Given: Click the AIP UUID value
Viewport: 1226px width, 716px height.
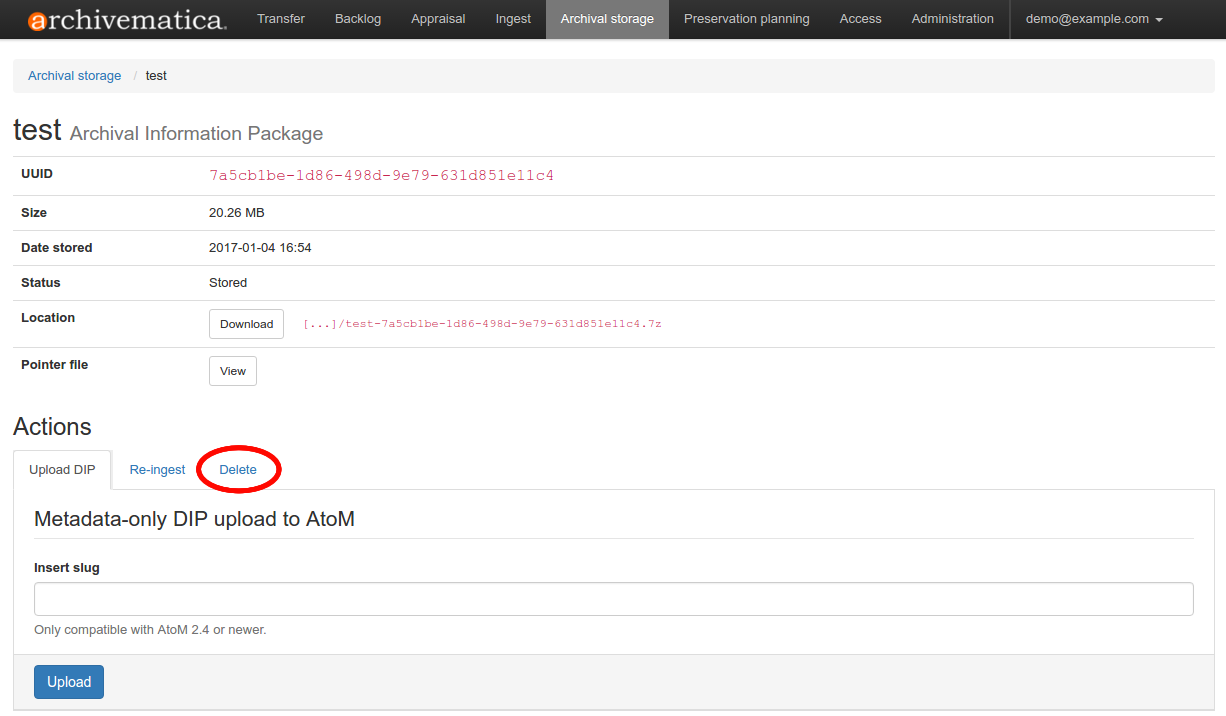Looking at the screenshot, I should [381, 176].
